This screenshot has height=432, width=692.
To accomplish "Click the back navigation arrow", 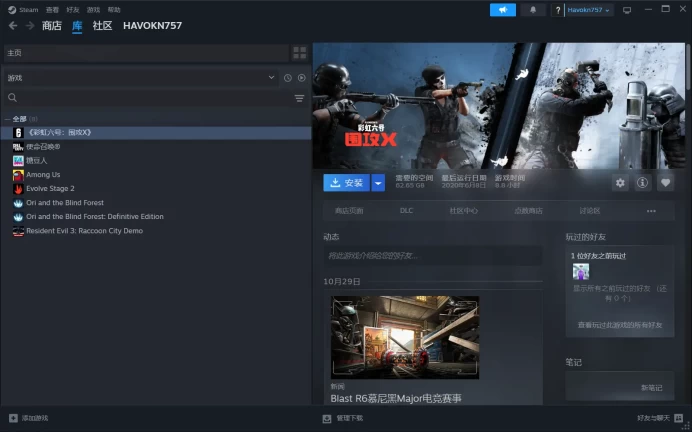I will (x=13, y=26).
